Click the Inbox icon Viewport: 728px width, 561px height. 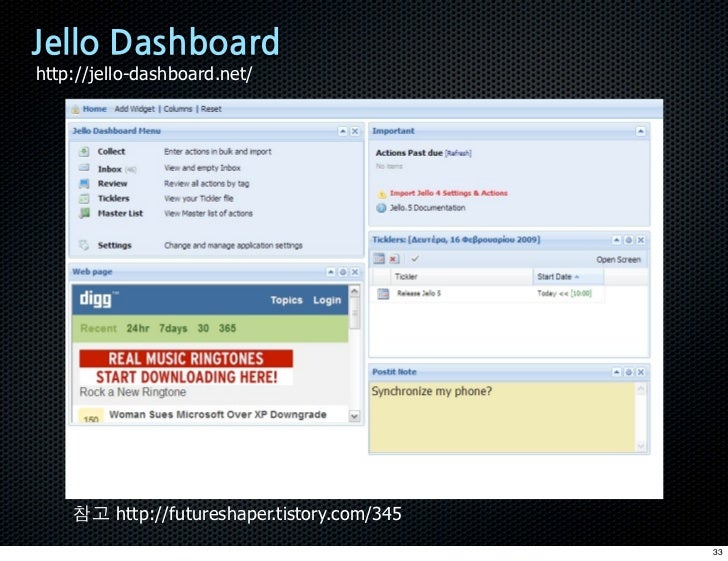[84, 168]
